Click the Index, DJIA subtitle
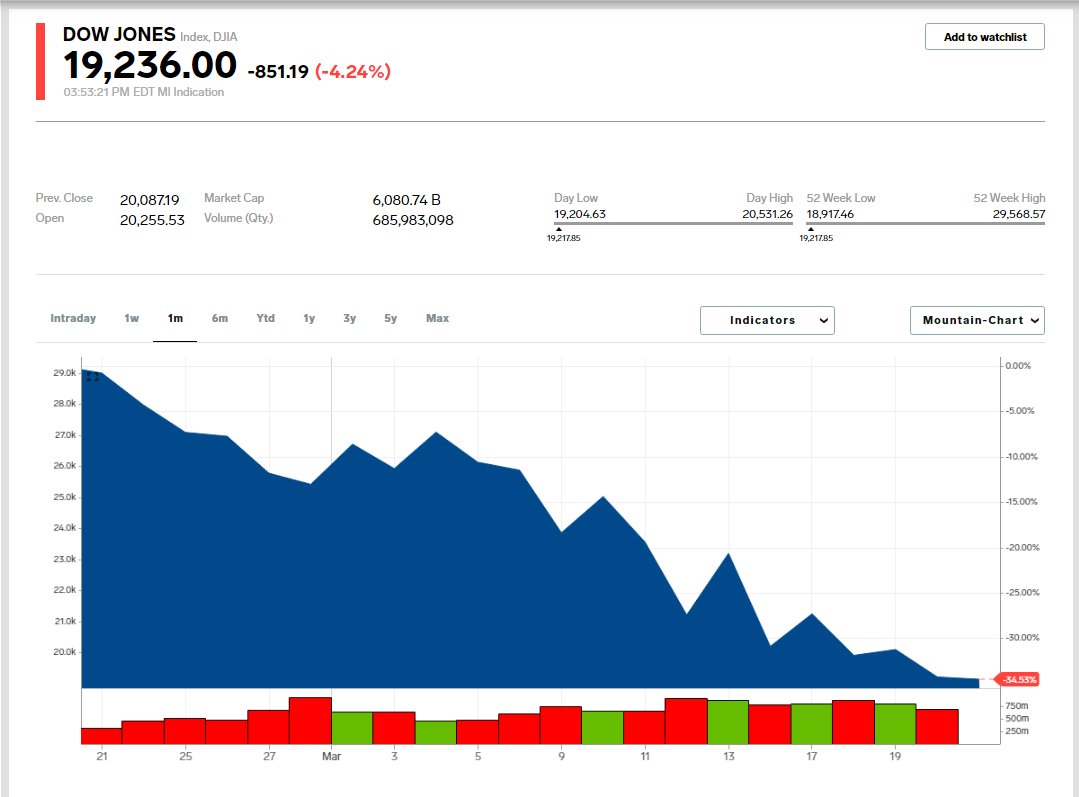The image size is (1079, 797). [x=209, y=36]
